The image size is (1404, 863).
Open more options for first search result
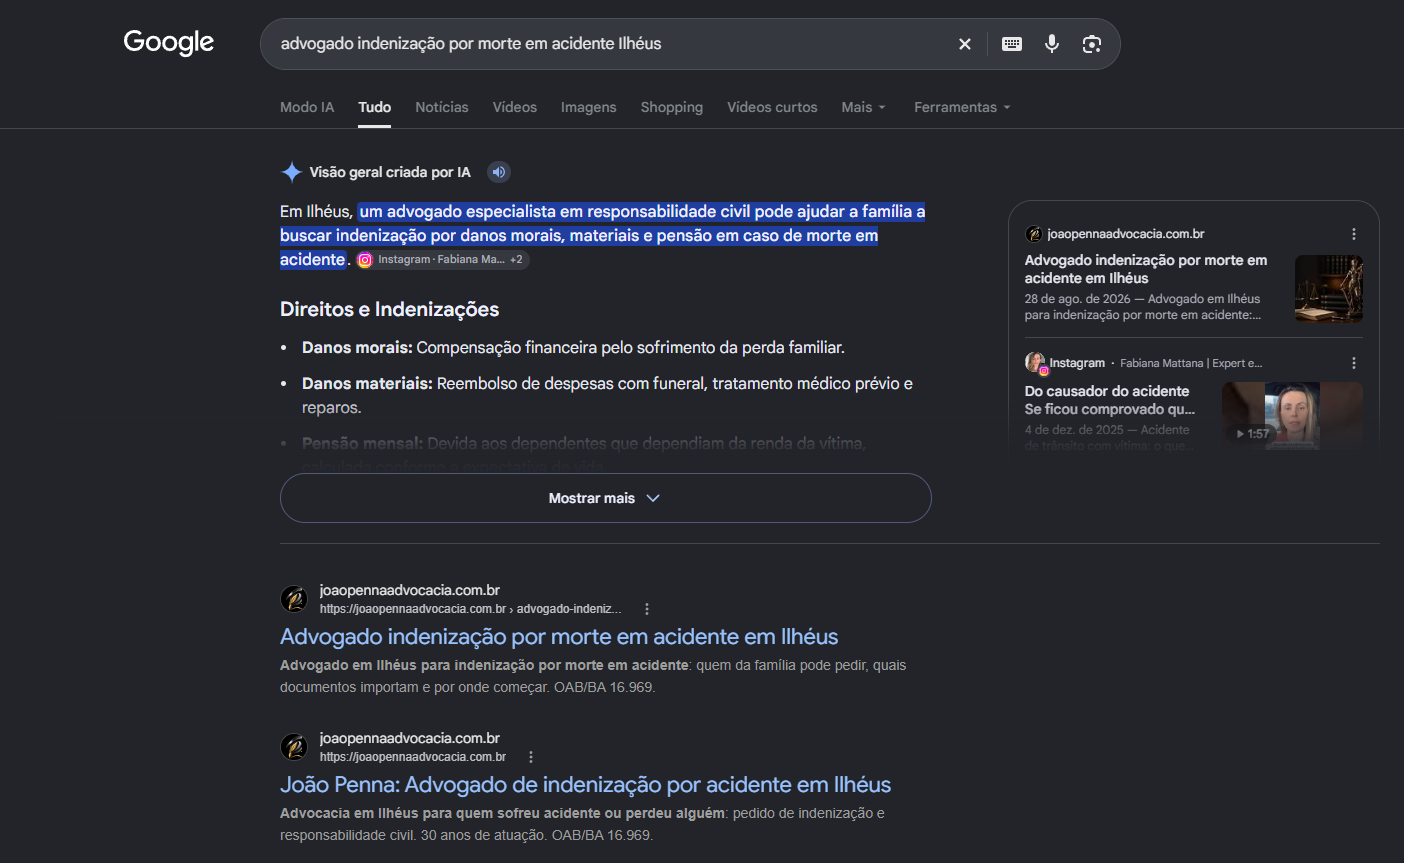tap(647, 609)
